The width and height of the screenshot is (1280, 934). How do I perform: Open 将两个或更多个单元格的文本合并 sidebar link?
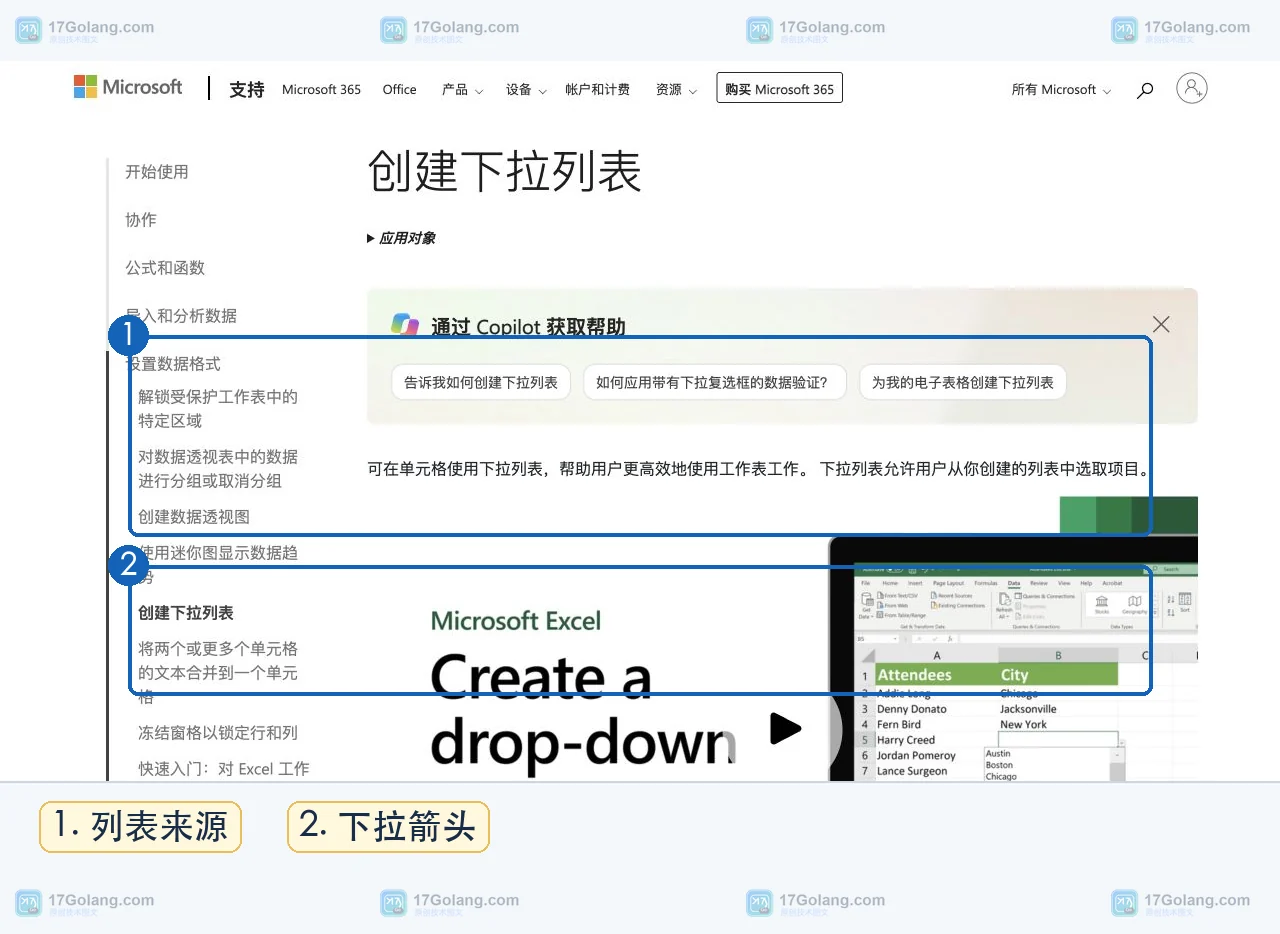(218, 673)
